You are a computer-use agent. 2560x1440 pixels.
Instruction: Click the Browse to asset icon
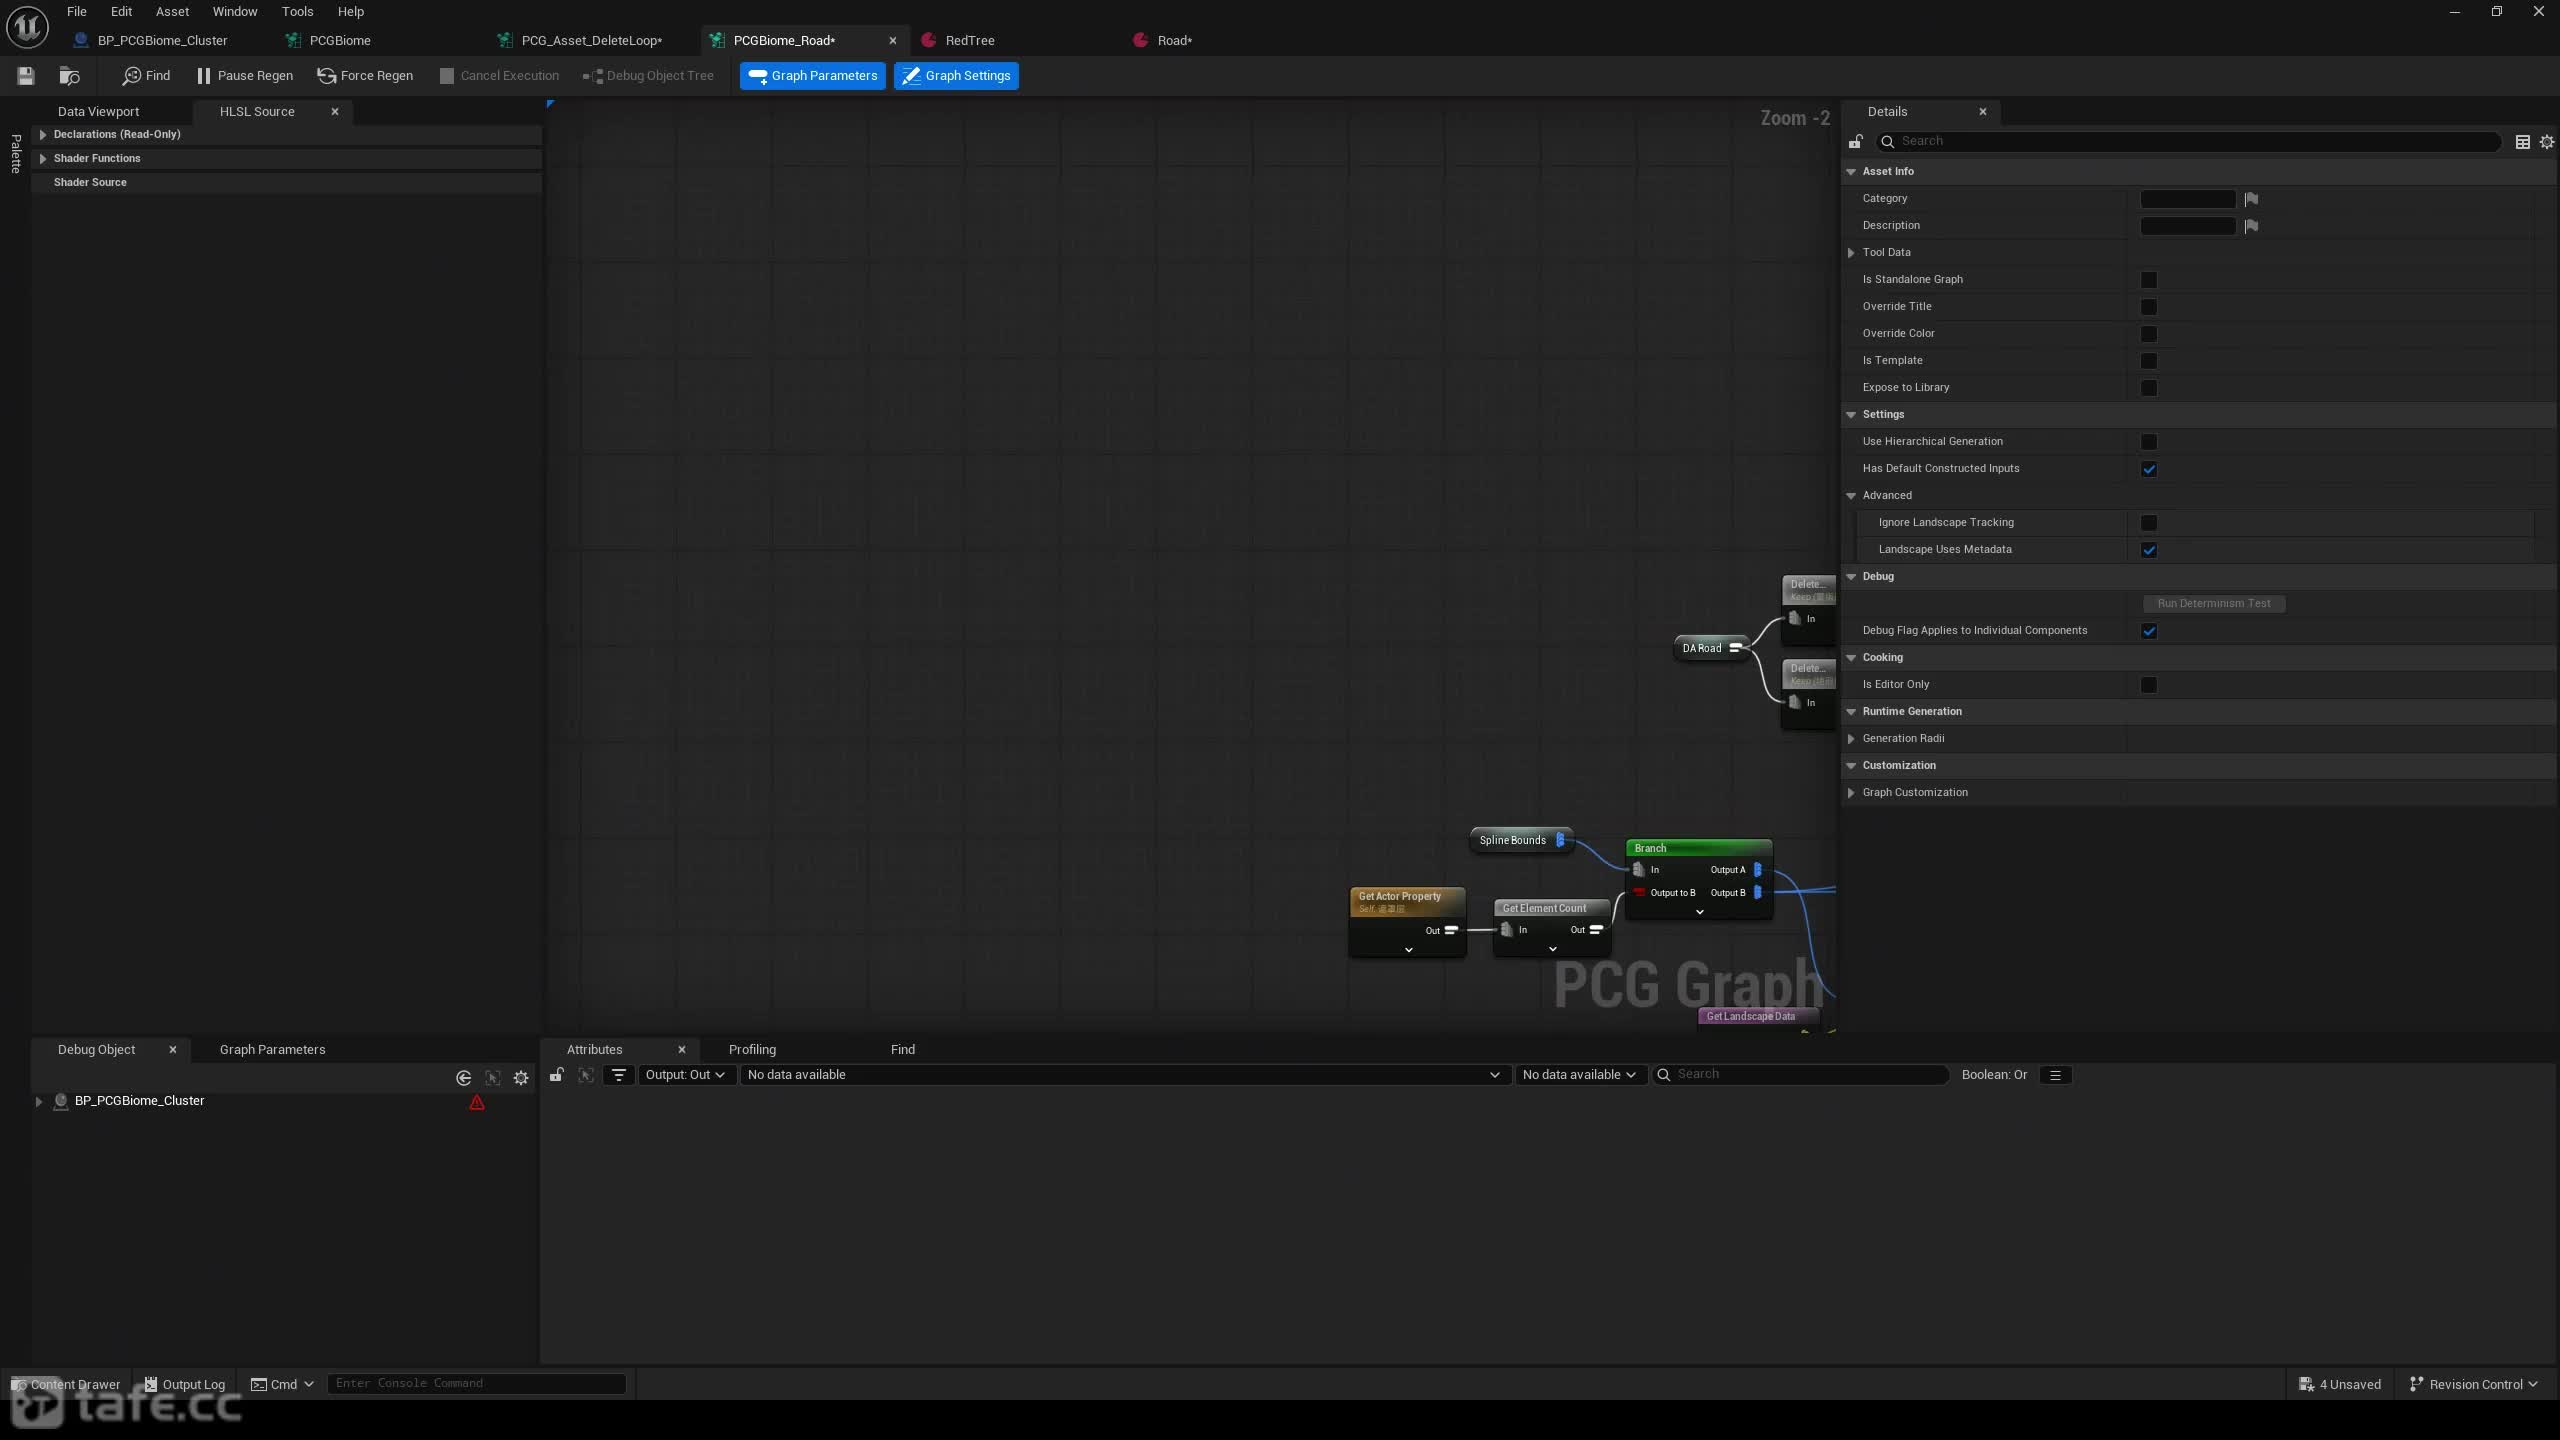pyautogui.click(x=69, y=76)
